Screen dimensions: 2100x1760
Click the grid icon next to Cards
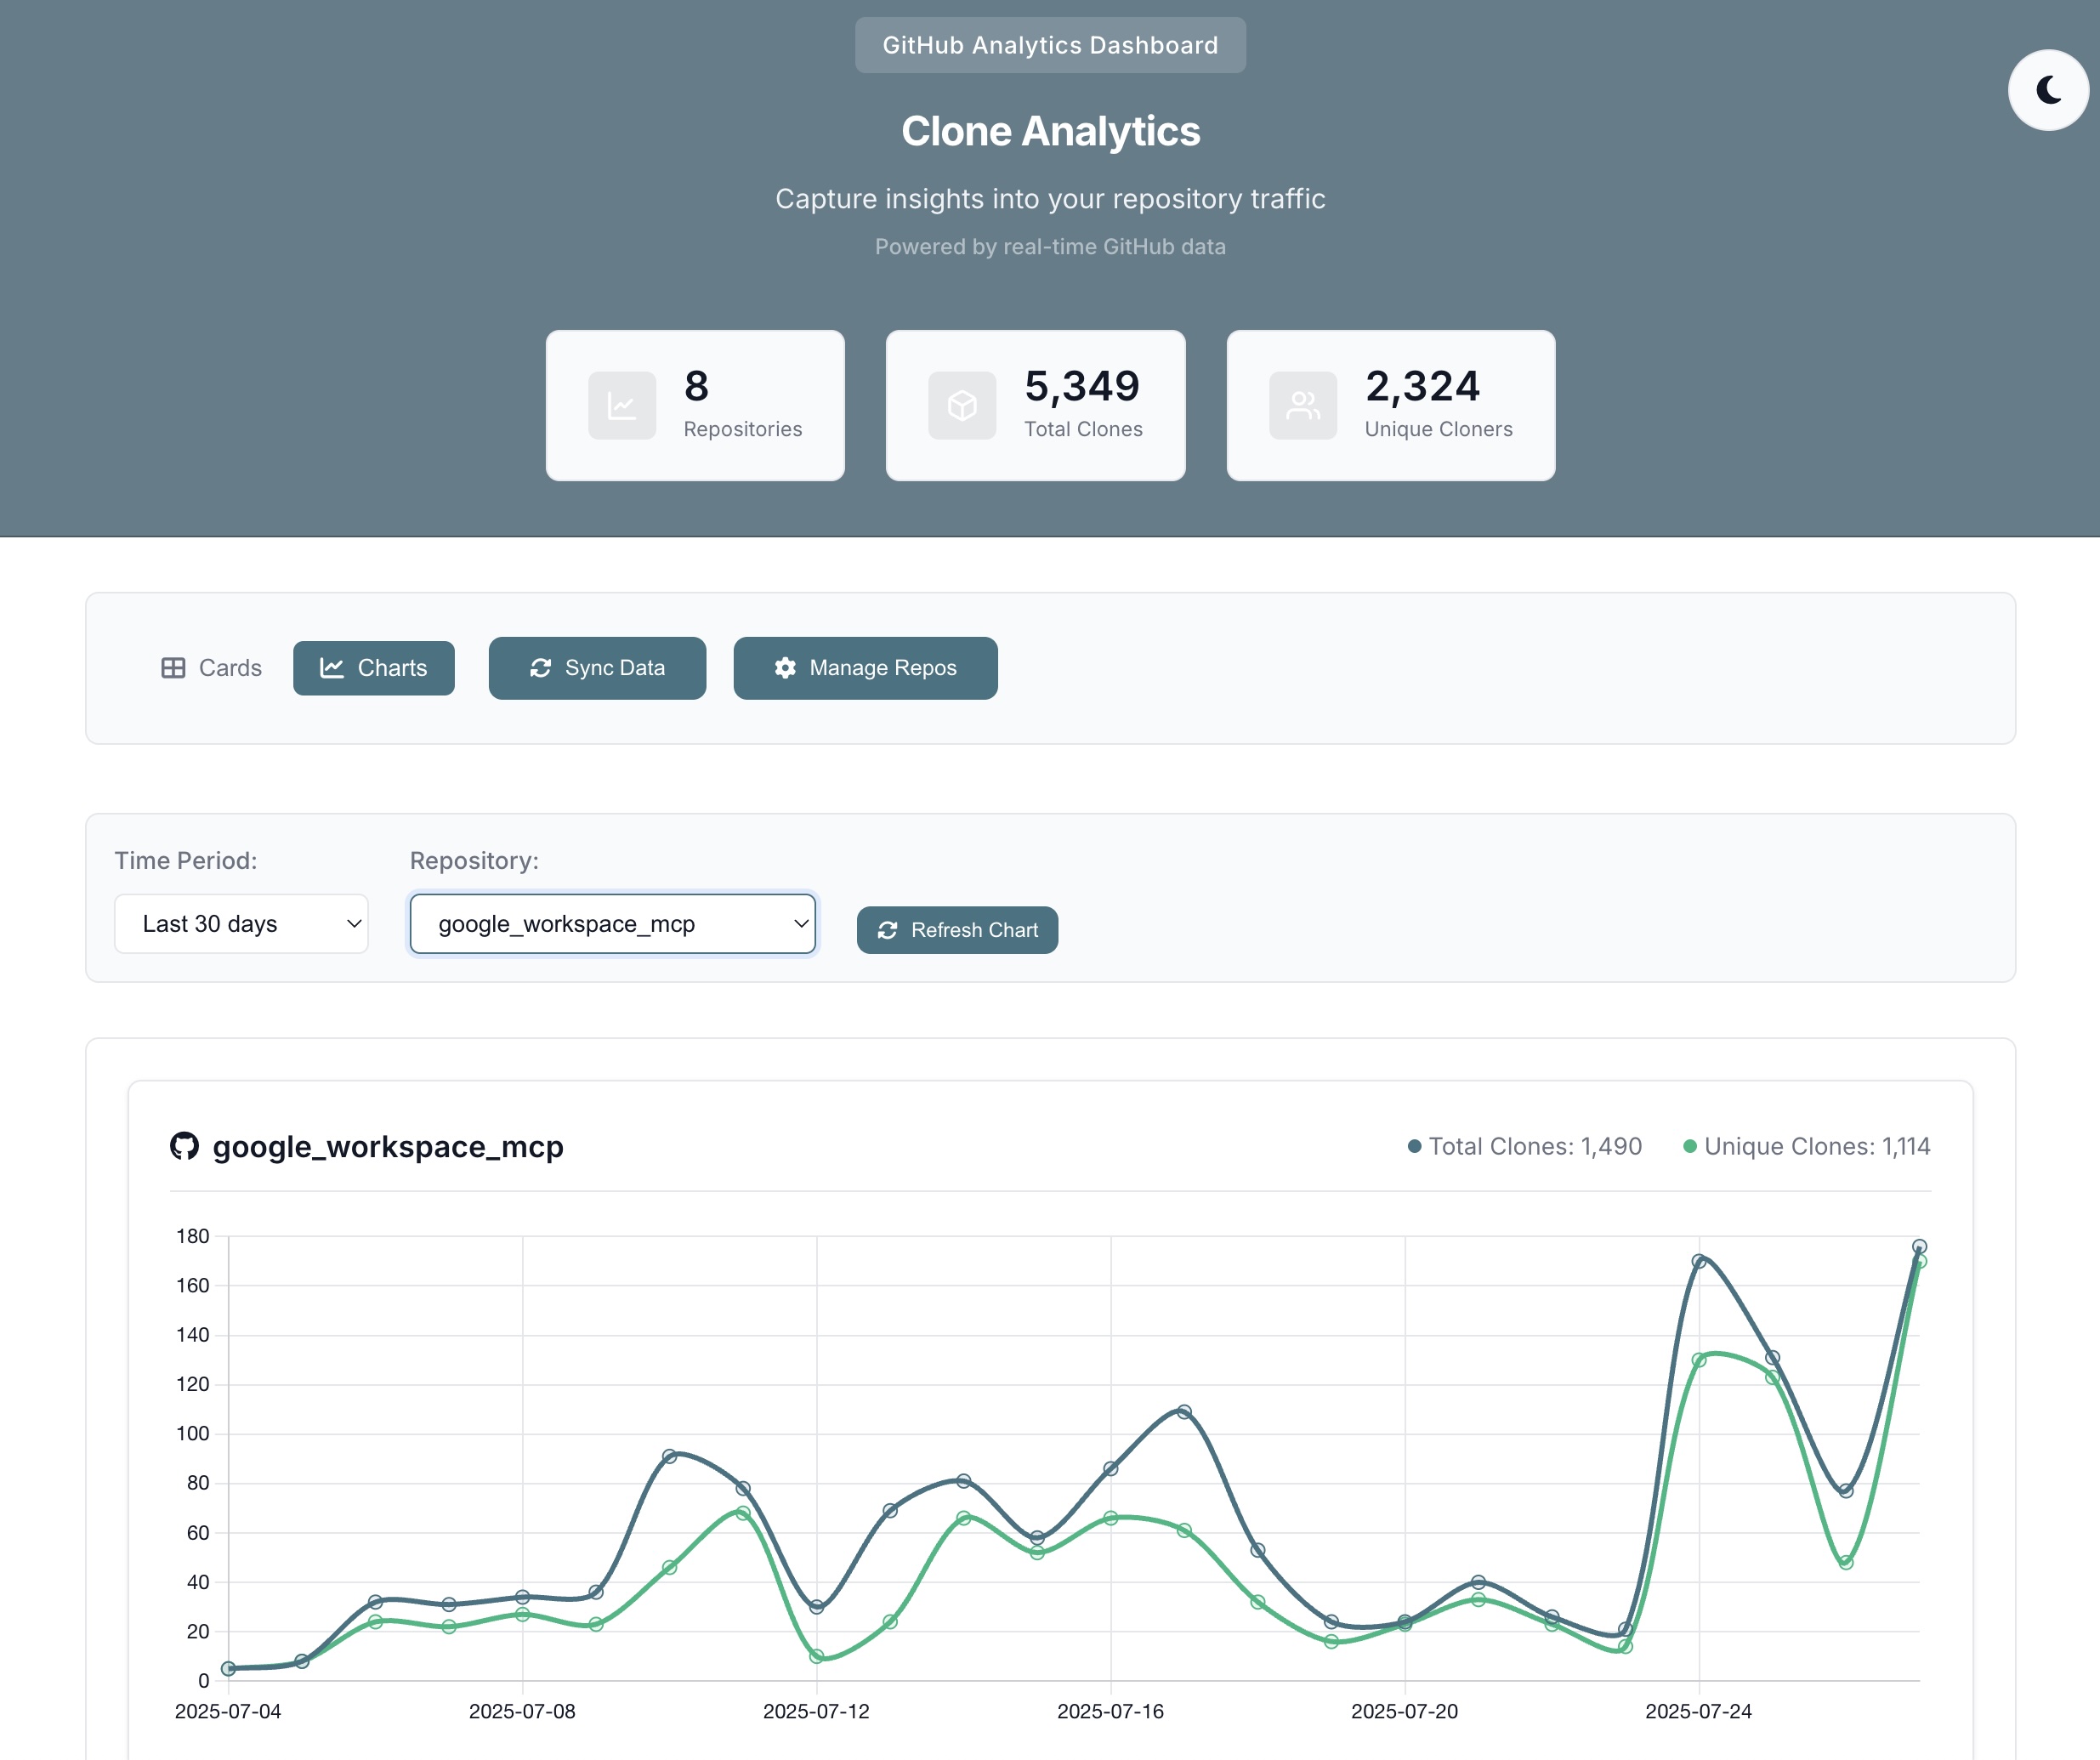pos(173,668)
